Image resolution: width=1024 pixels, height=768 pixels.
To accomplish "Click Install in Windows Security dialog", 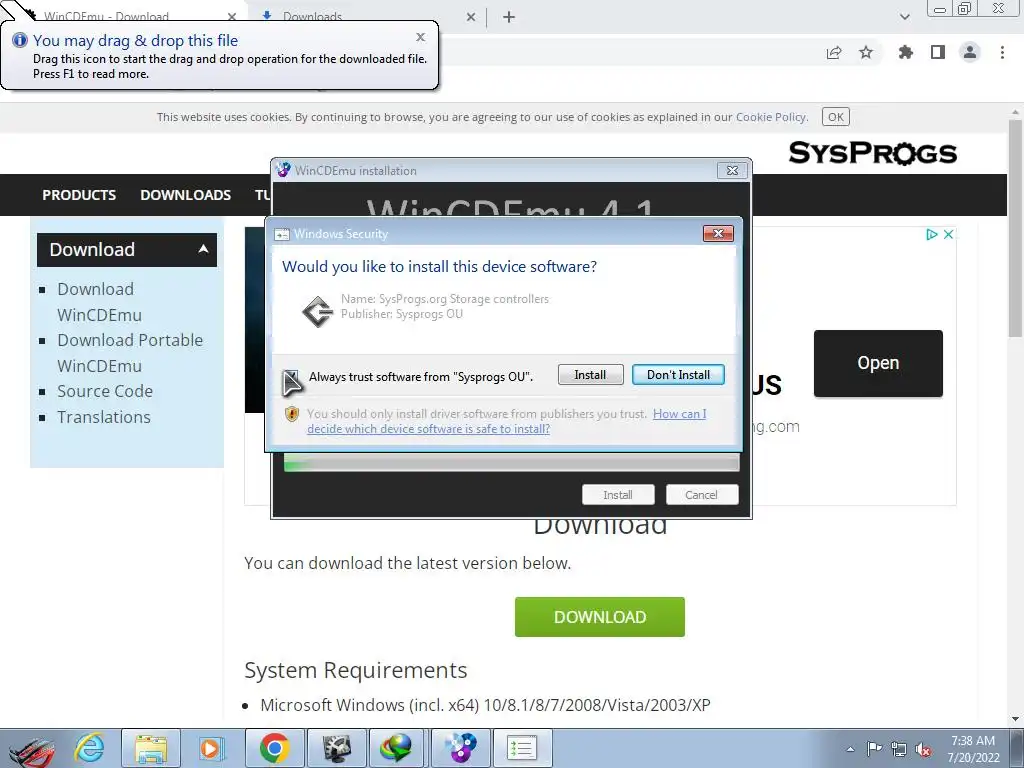I will pos(590,375).
